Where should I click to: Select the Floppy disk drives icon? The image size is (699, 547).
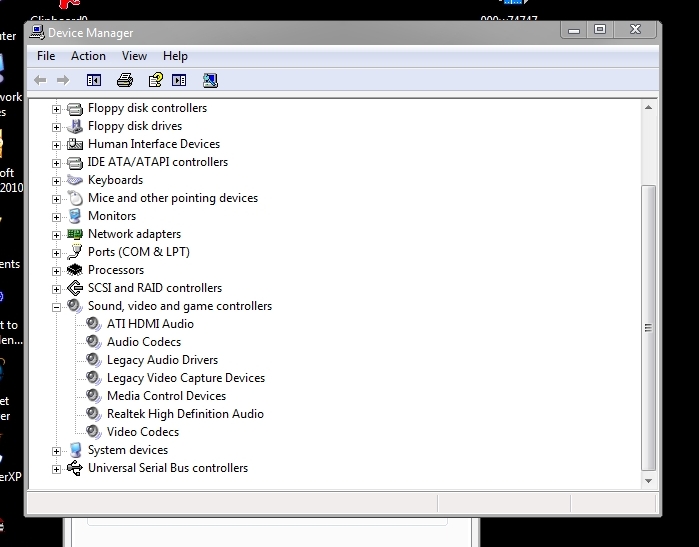click(75, 126)
